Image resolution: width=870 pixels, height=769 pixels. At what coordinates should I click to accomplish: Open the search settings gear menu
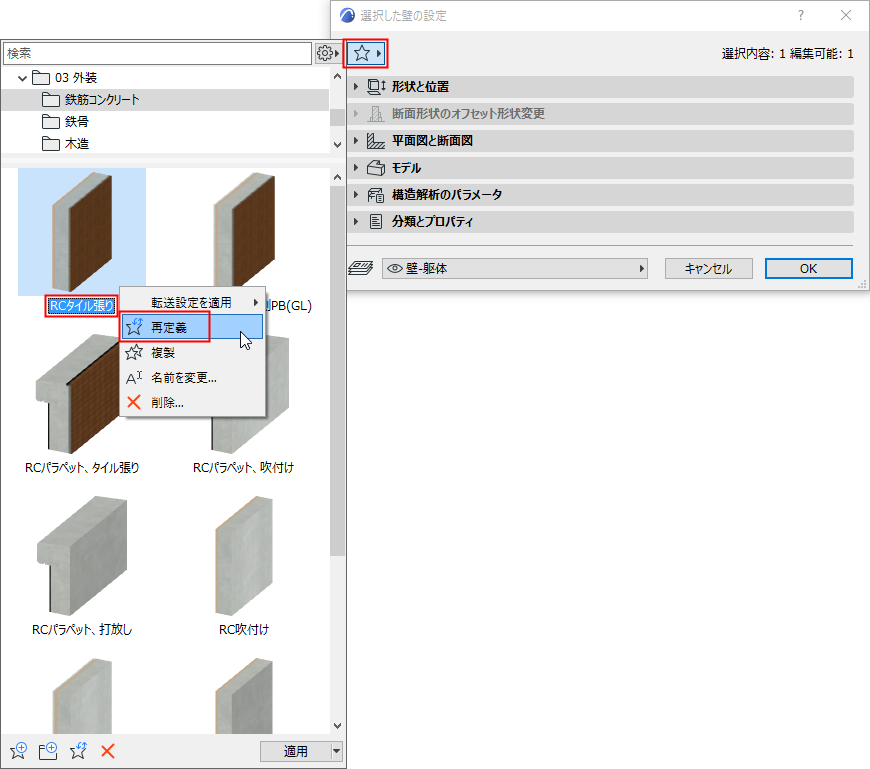point(327,53)
